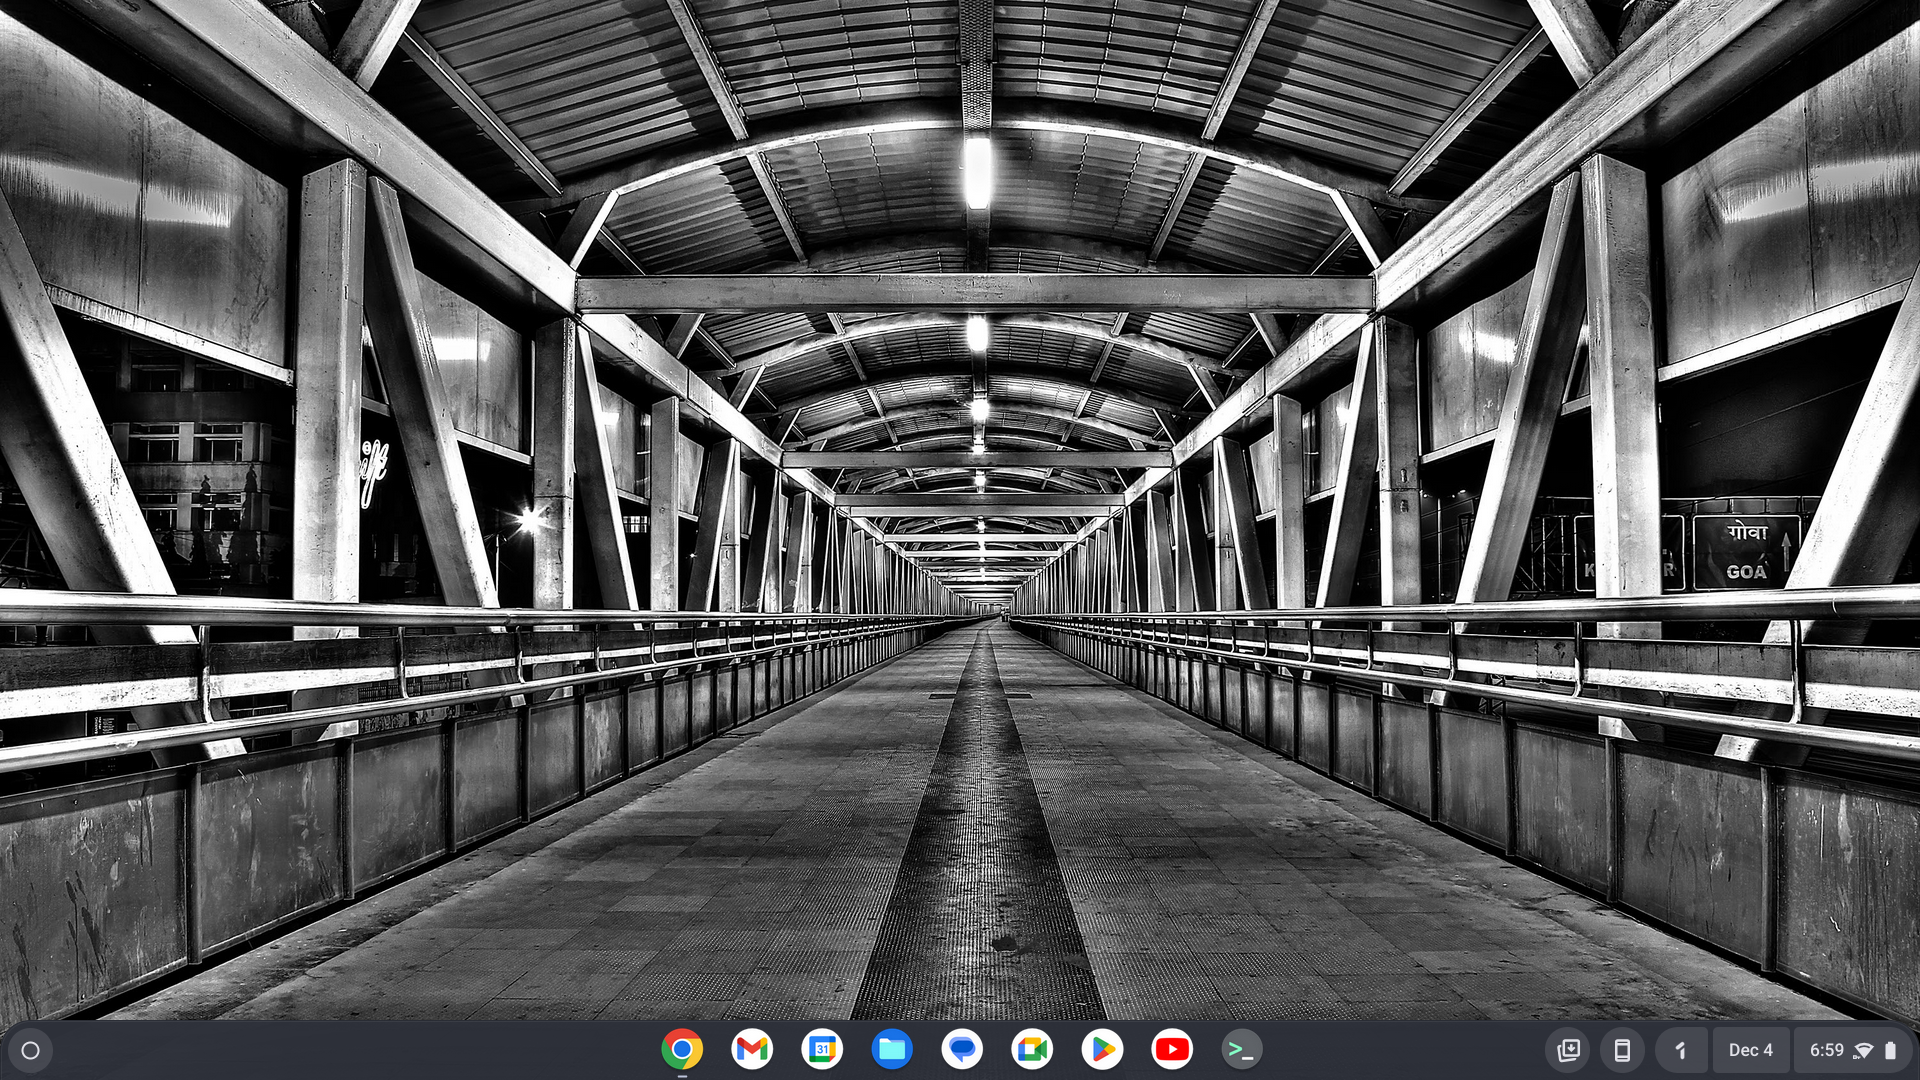Open the Tote holding space

1568,1050
